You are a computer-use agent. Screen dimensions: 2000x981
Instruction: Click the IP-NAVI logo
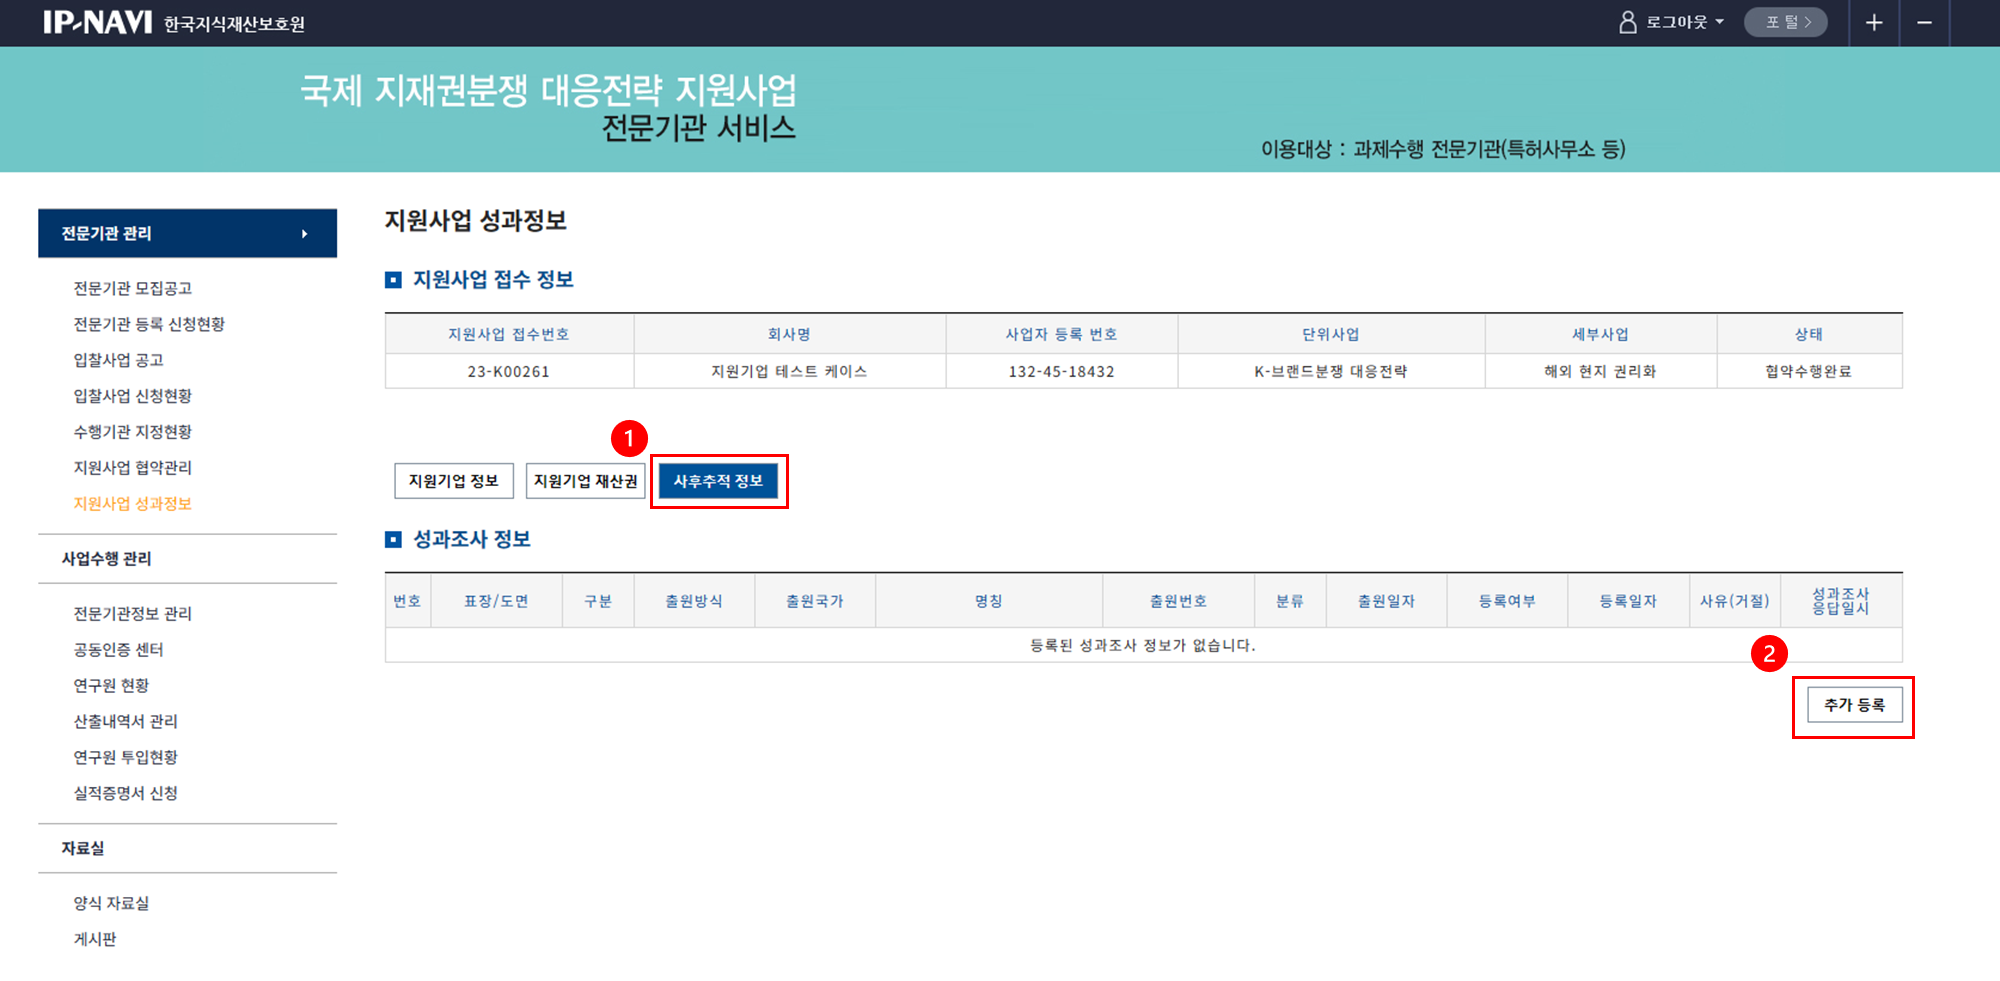(x=97, y=22)
